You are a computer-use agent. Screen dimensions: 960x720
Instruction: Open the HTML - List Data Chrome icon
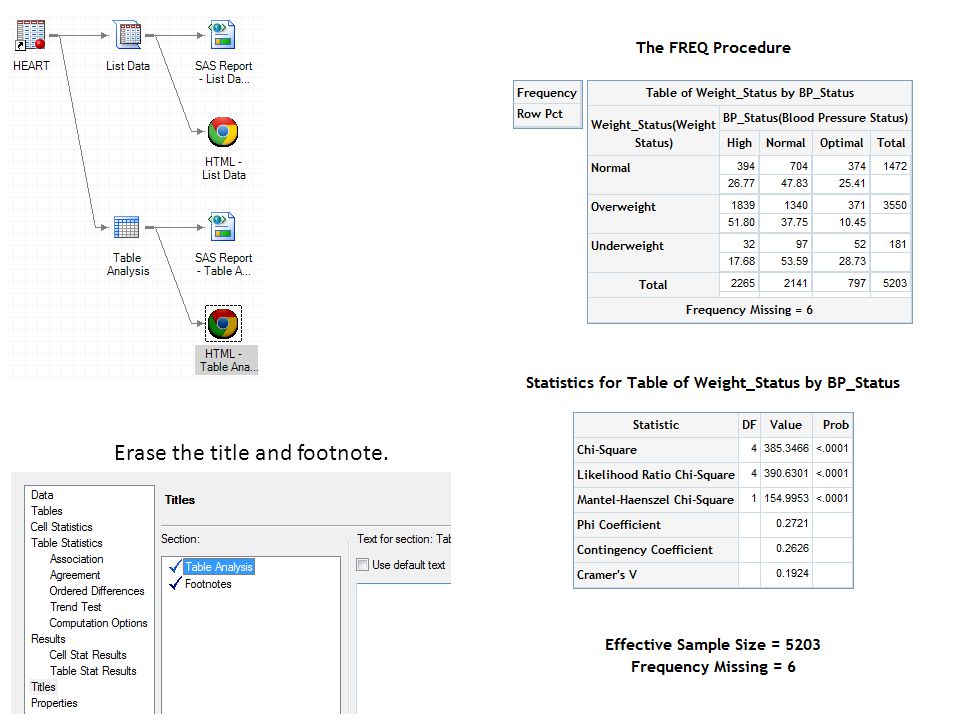[223, 132]
